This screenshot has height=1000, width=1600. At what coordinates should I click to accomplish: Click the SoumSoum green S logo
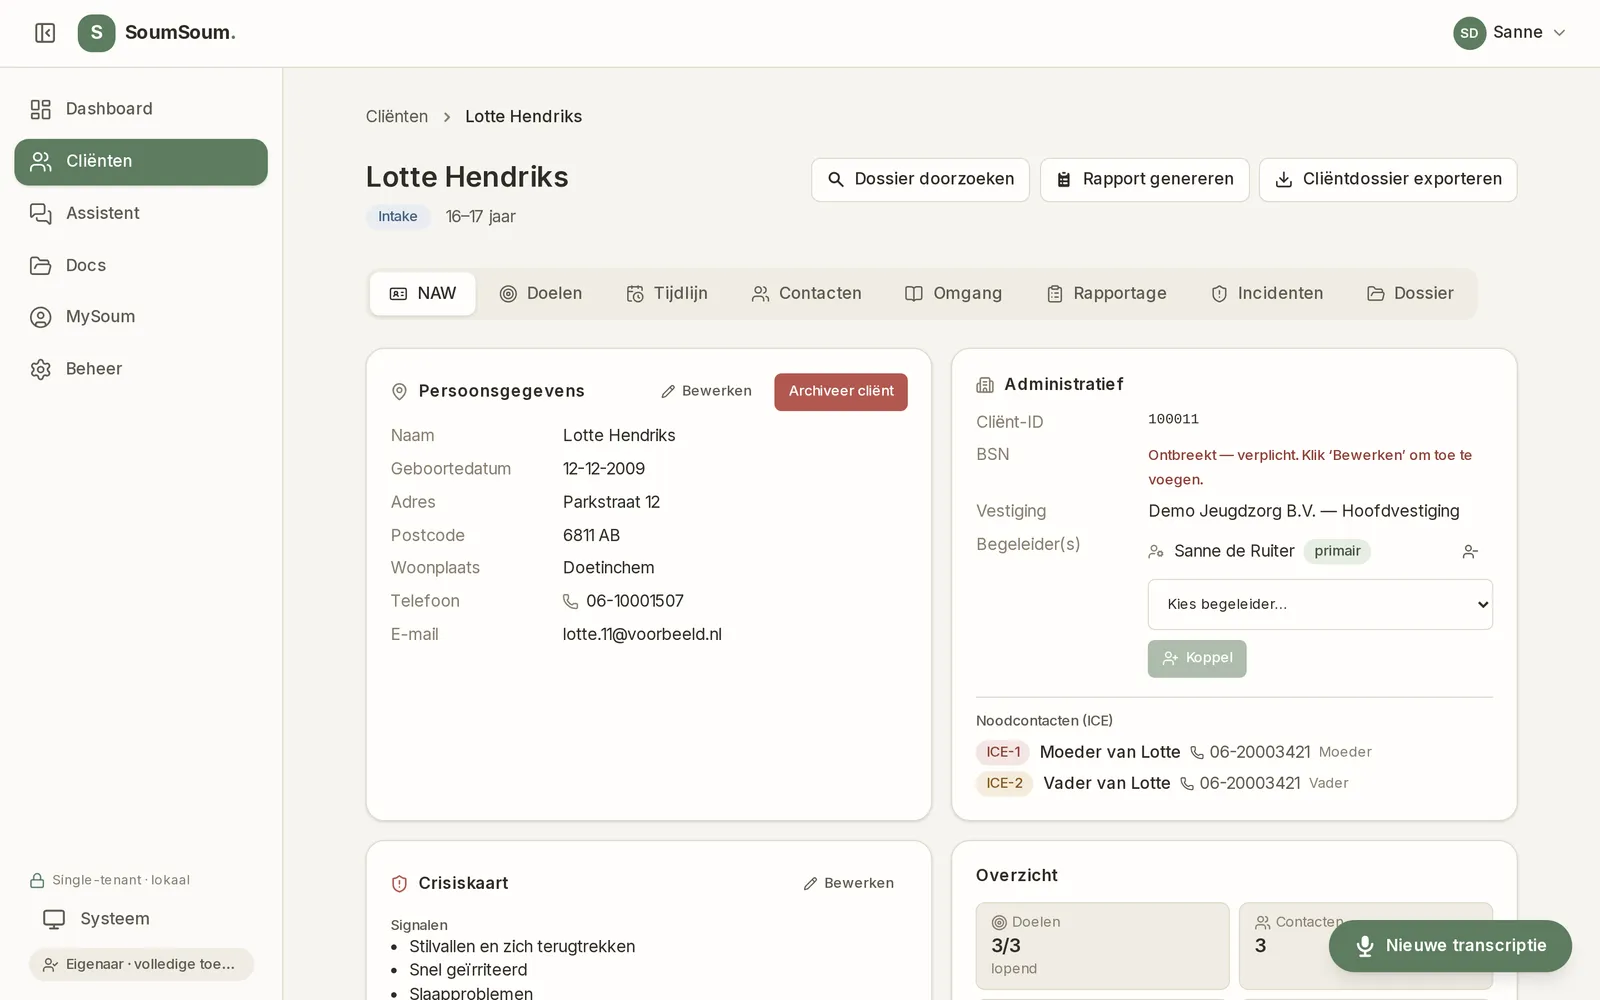pyautogui.click(x=96, y=33)
